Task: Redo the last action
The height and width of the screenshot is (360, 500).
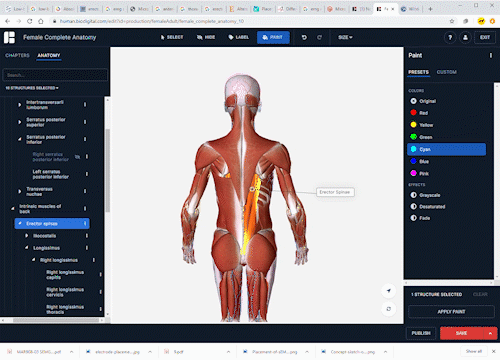Action: [319, 37]
